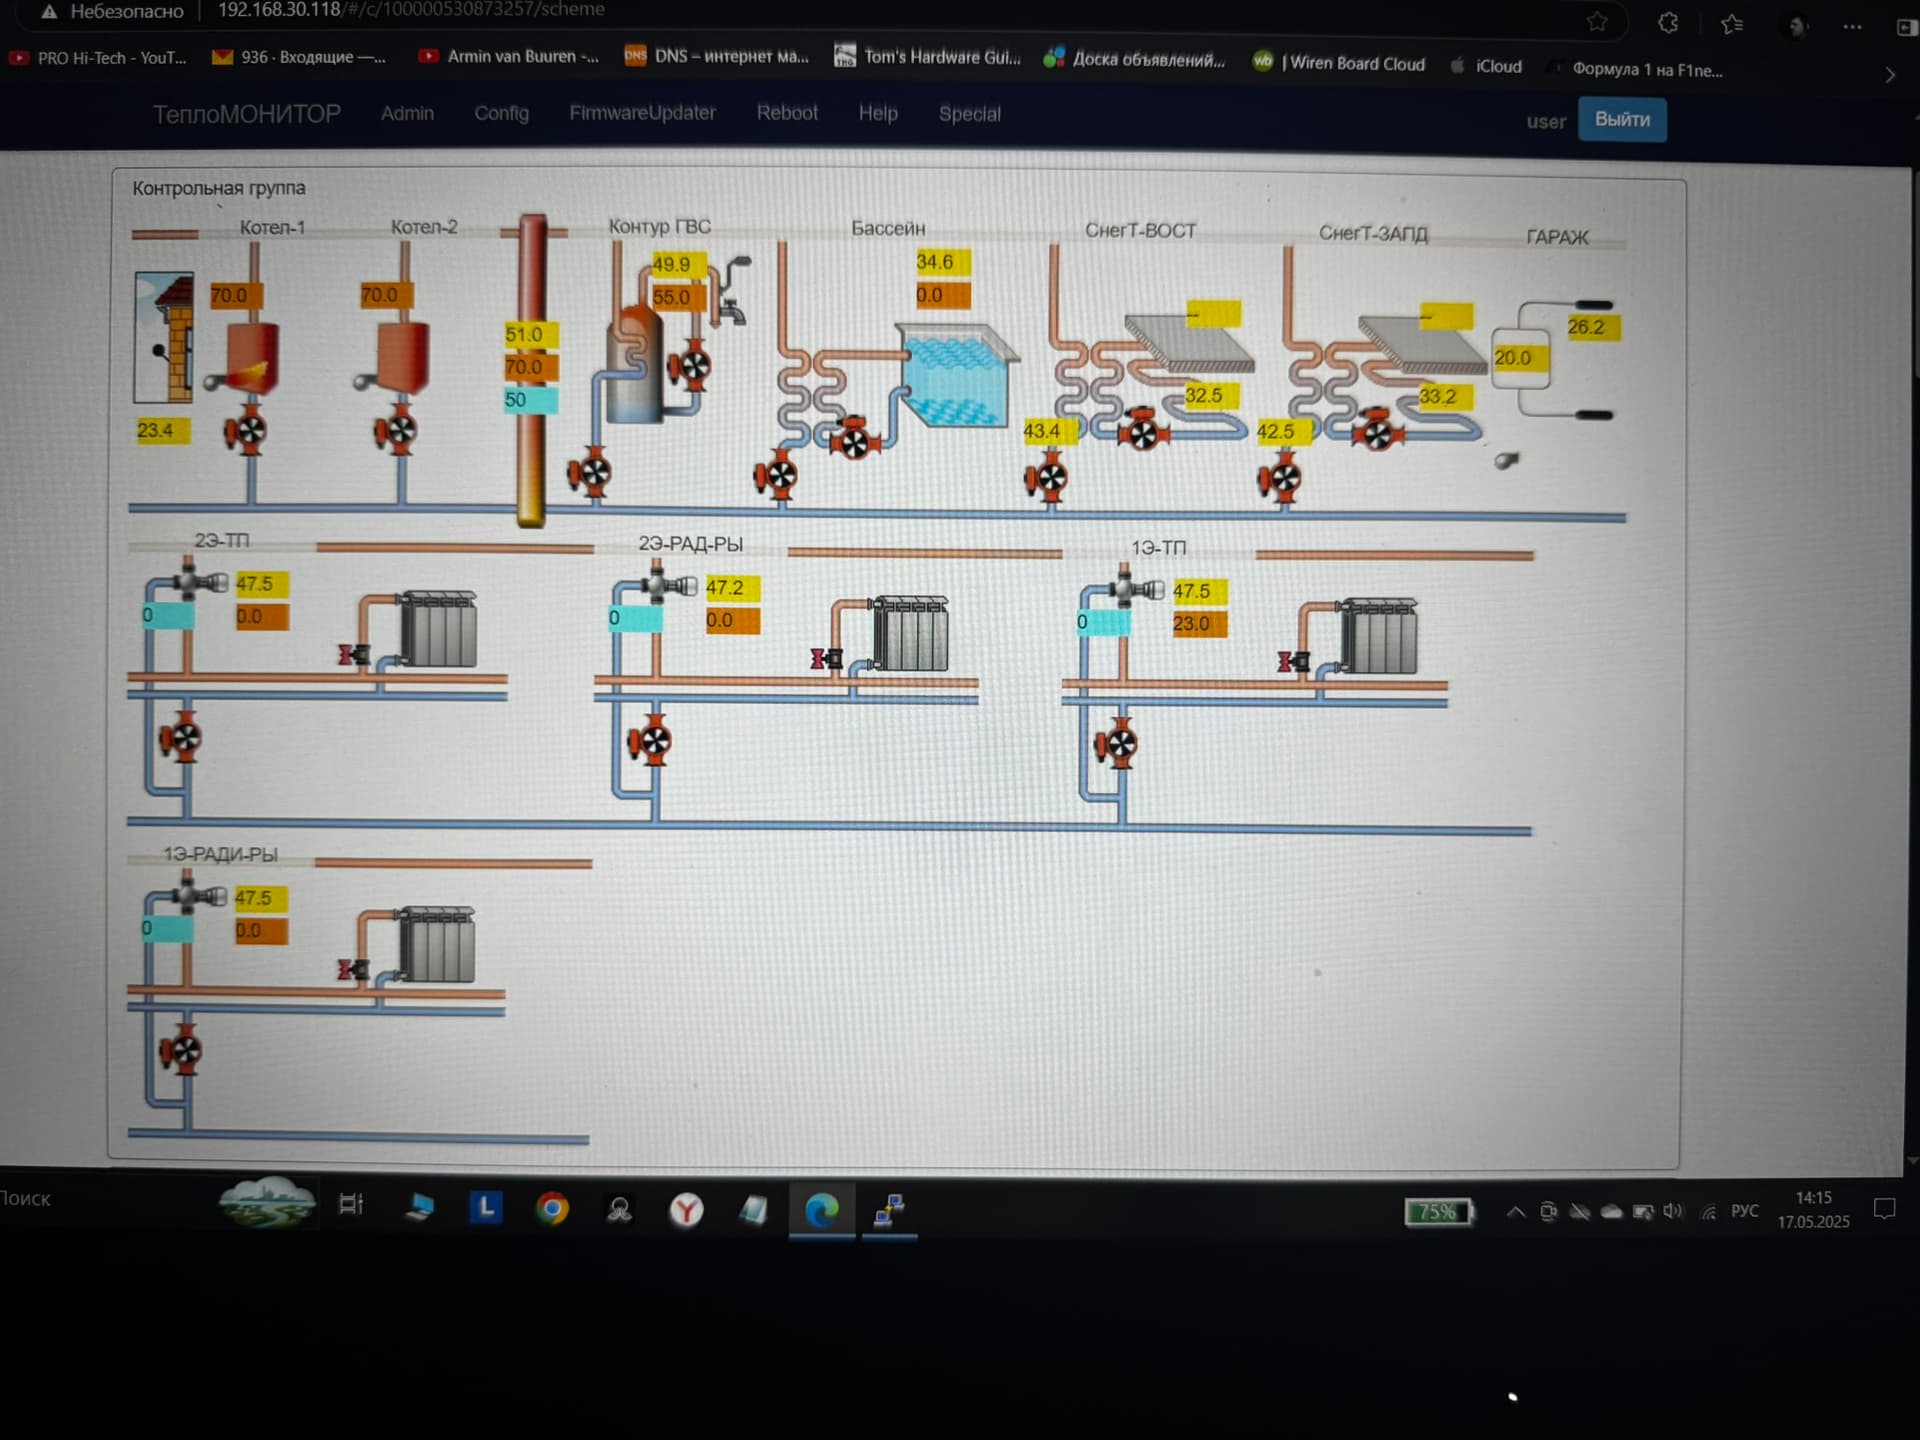1920x1440 pixels.
Task: Click the 2Э-ТП circulation pump
Action: tap(182, 738)
